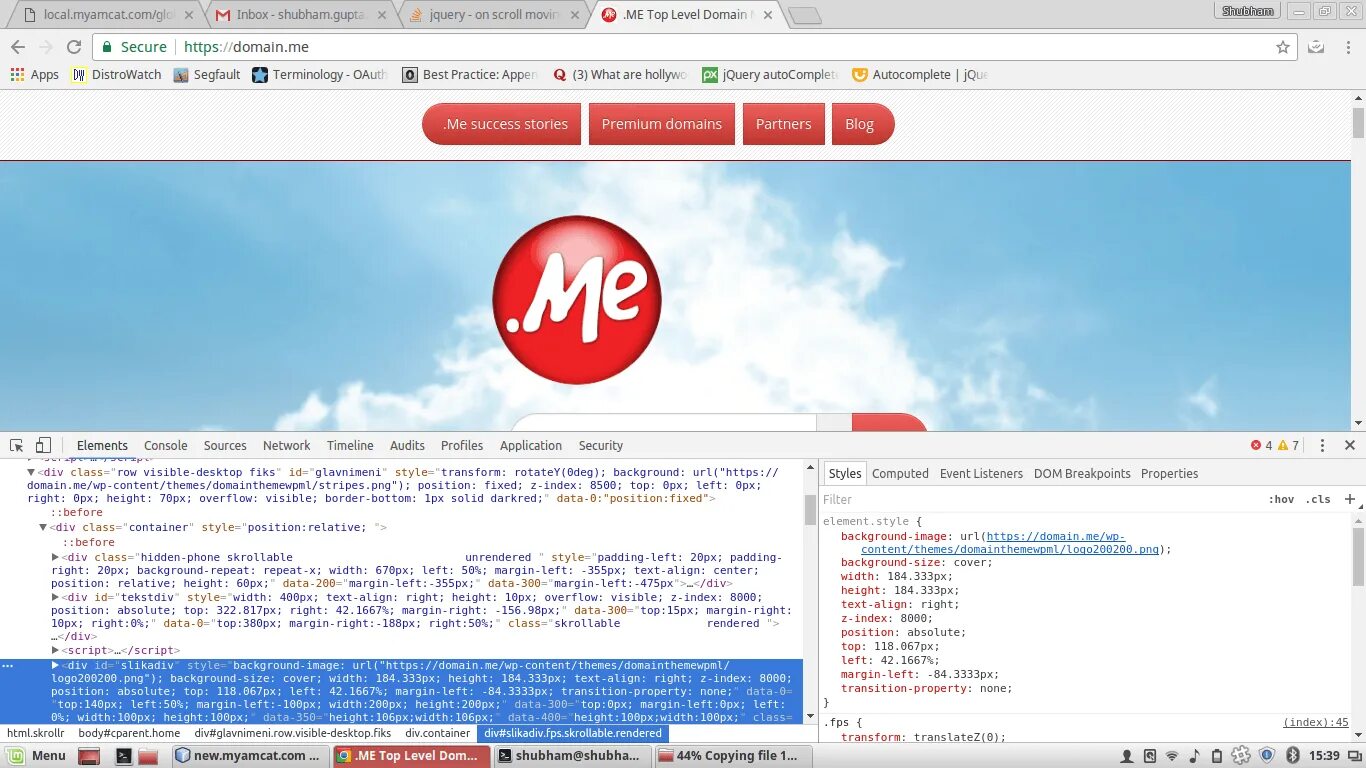
Task: Open a new browser tab
Action: point(804,15)
